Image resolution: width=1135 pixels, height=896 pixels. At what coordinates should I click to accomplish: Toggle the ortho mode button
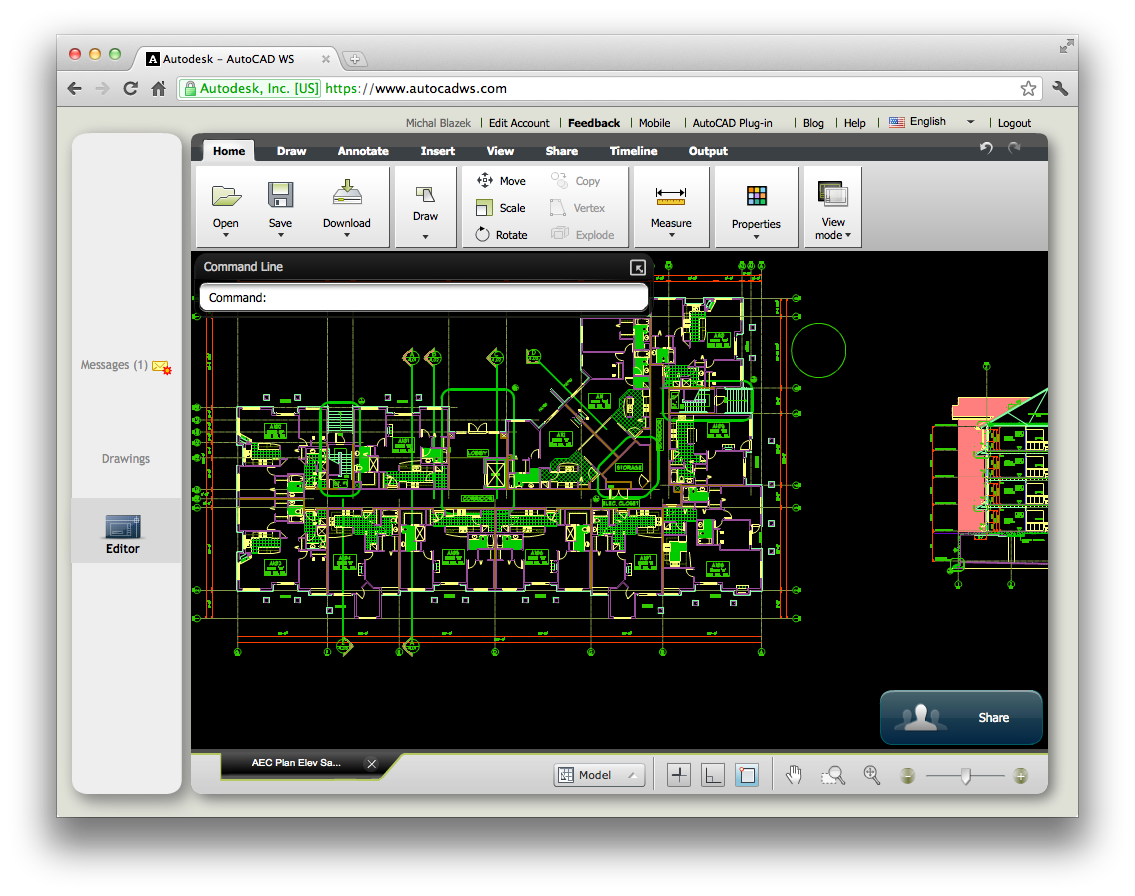713,775
